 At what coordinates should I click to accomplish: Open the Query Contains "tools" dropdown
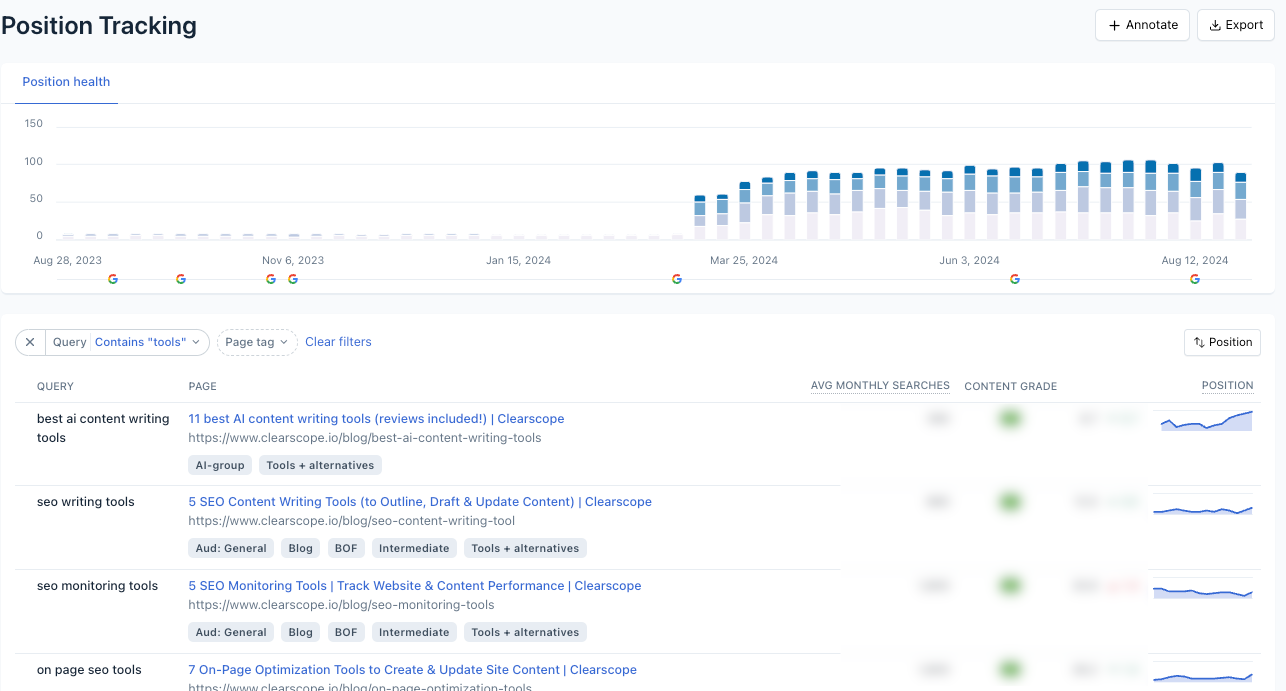coord(147,342)
